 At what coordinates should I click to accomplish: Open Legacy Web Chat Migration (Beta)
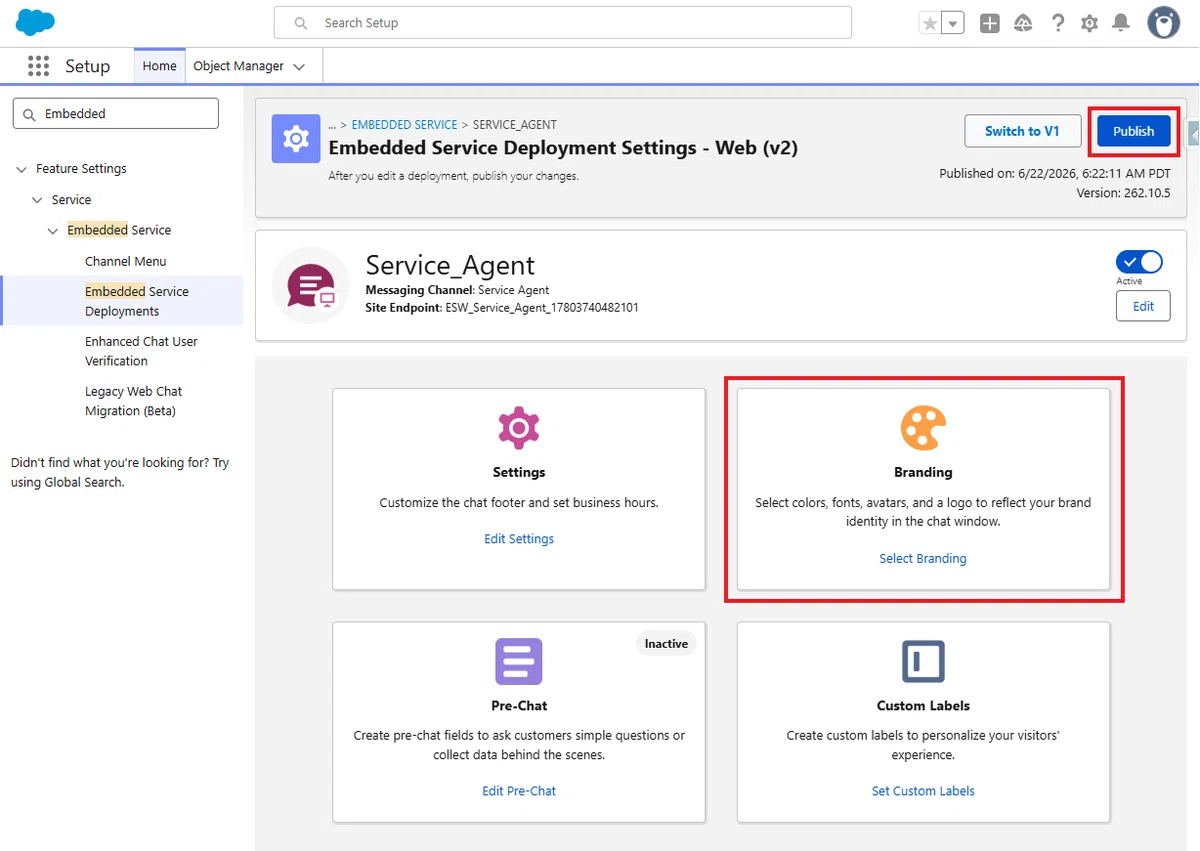[133, 401]
